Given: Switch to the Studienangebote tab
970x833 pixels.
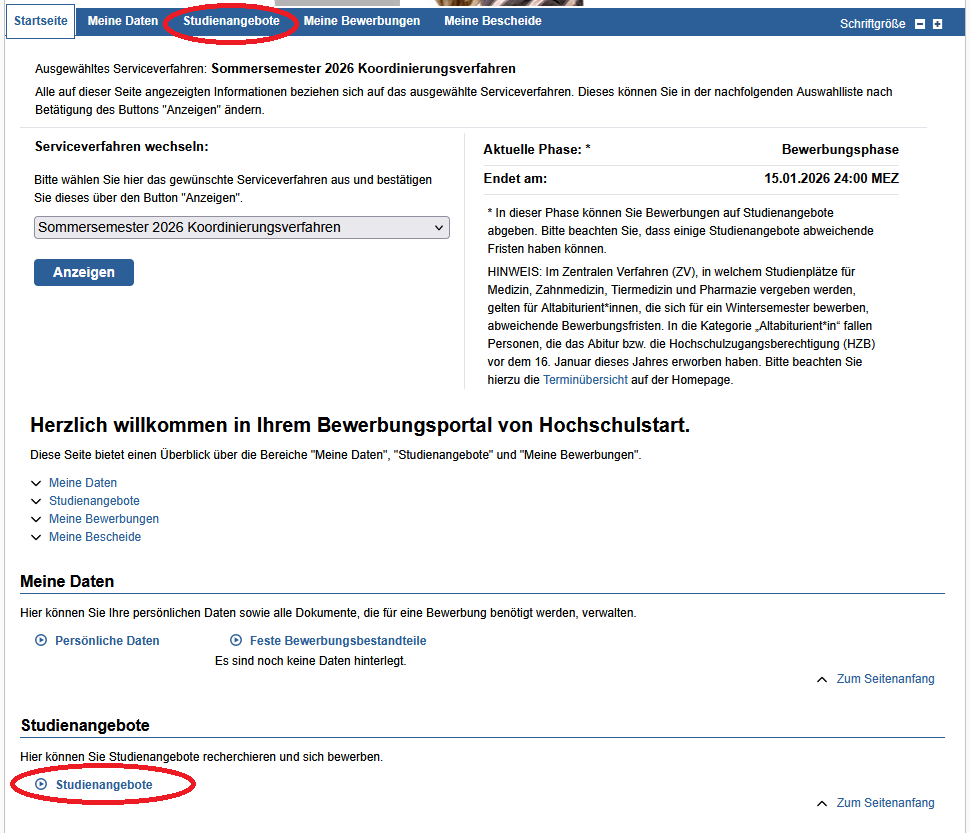Looking at the screenshot, I should click(231, 21).
